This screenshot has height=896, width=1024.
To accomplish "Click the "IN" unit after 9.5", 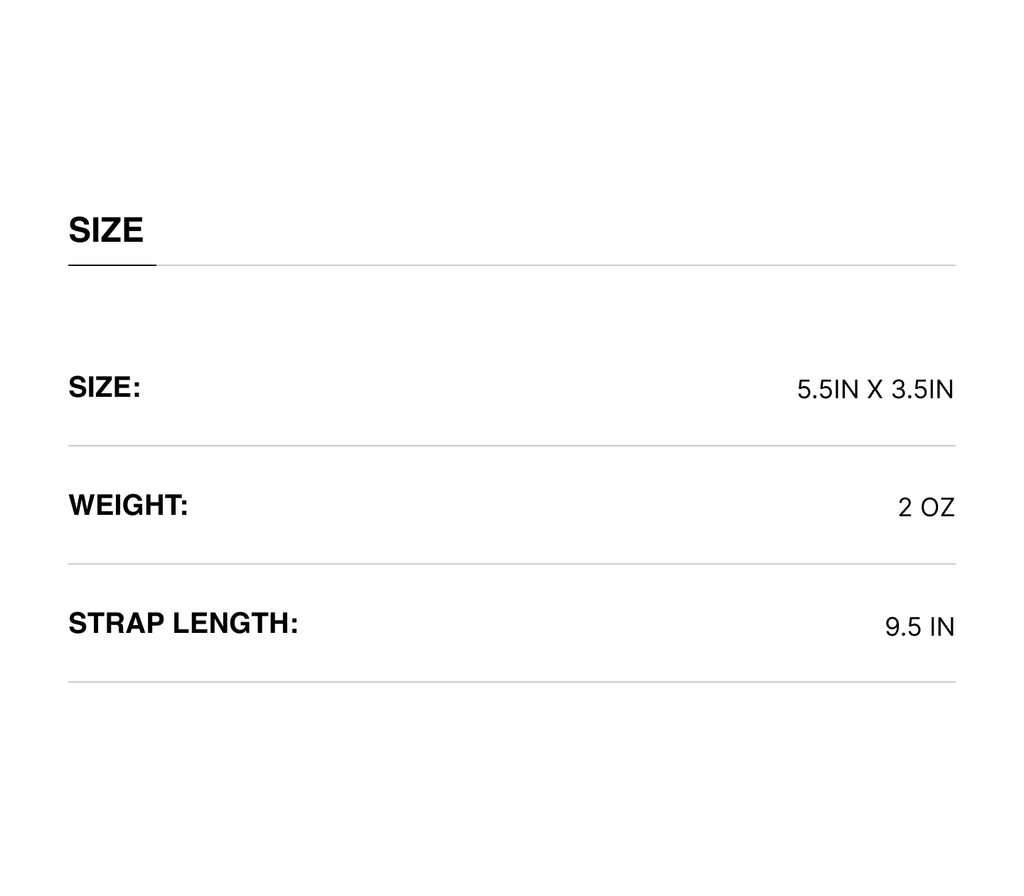I will (x=942, y=628).
